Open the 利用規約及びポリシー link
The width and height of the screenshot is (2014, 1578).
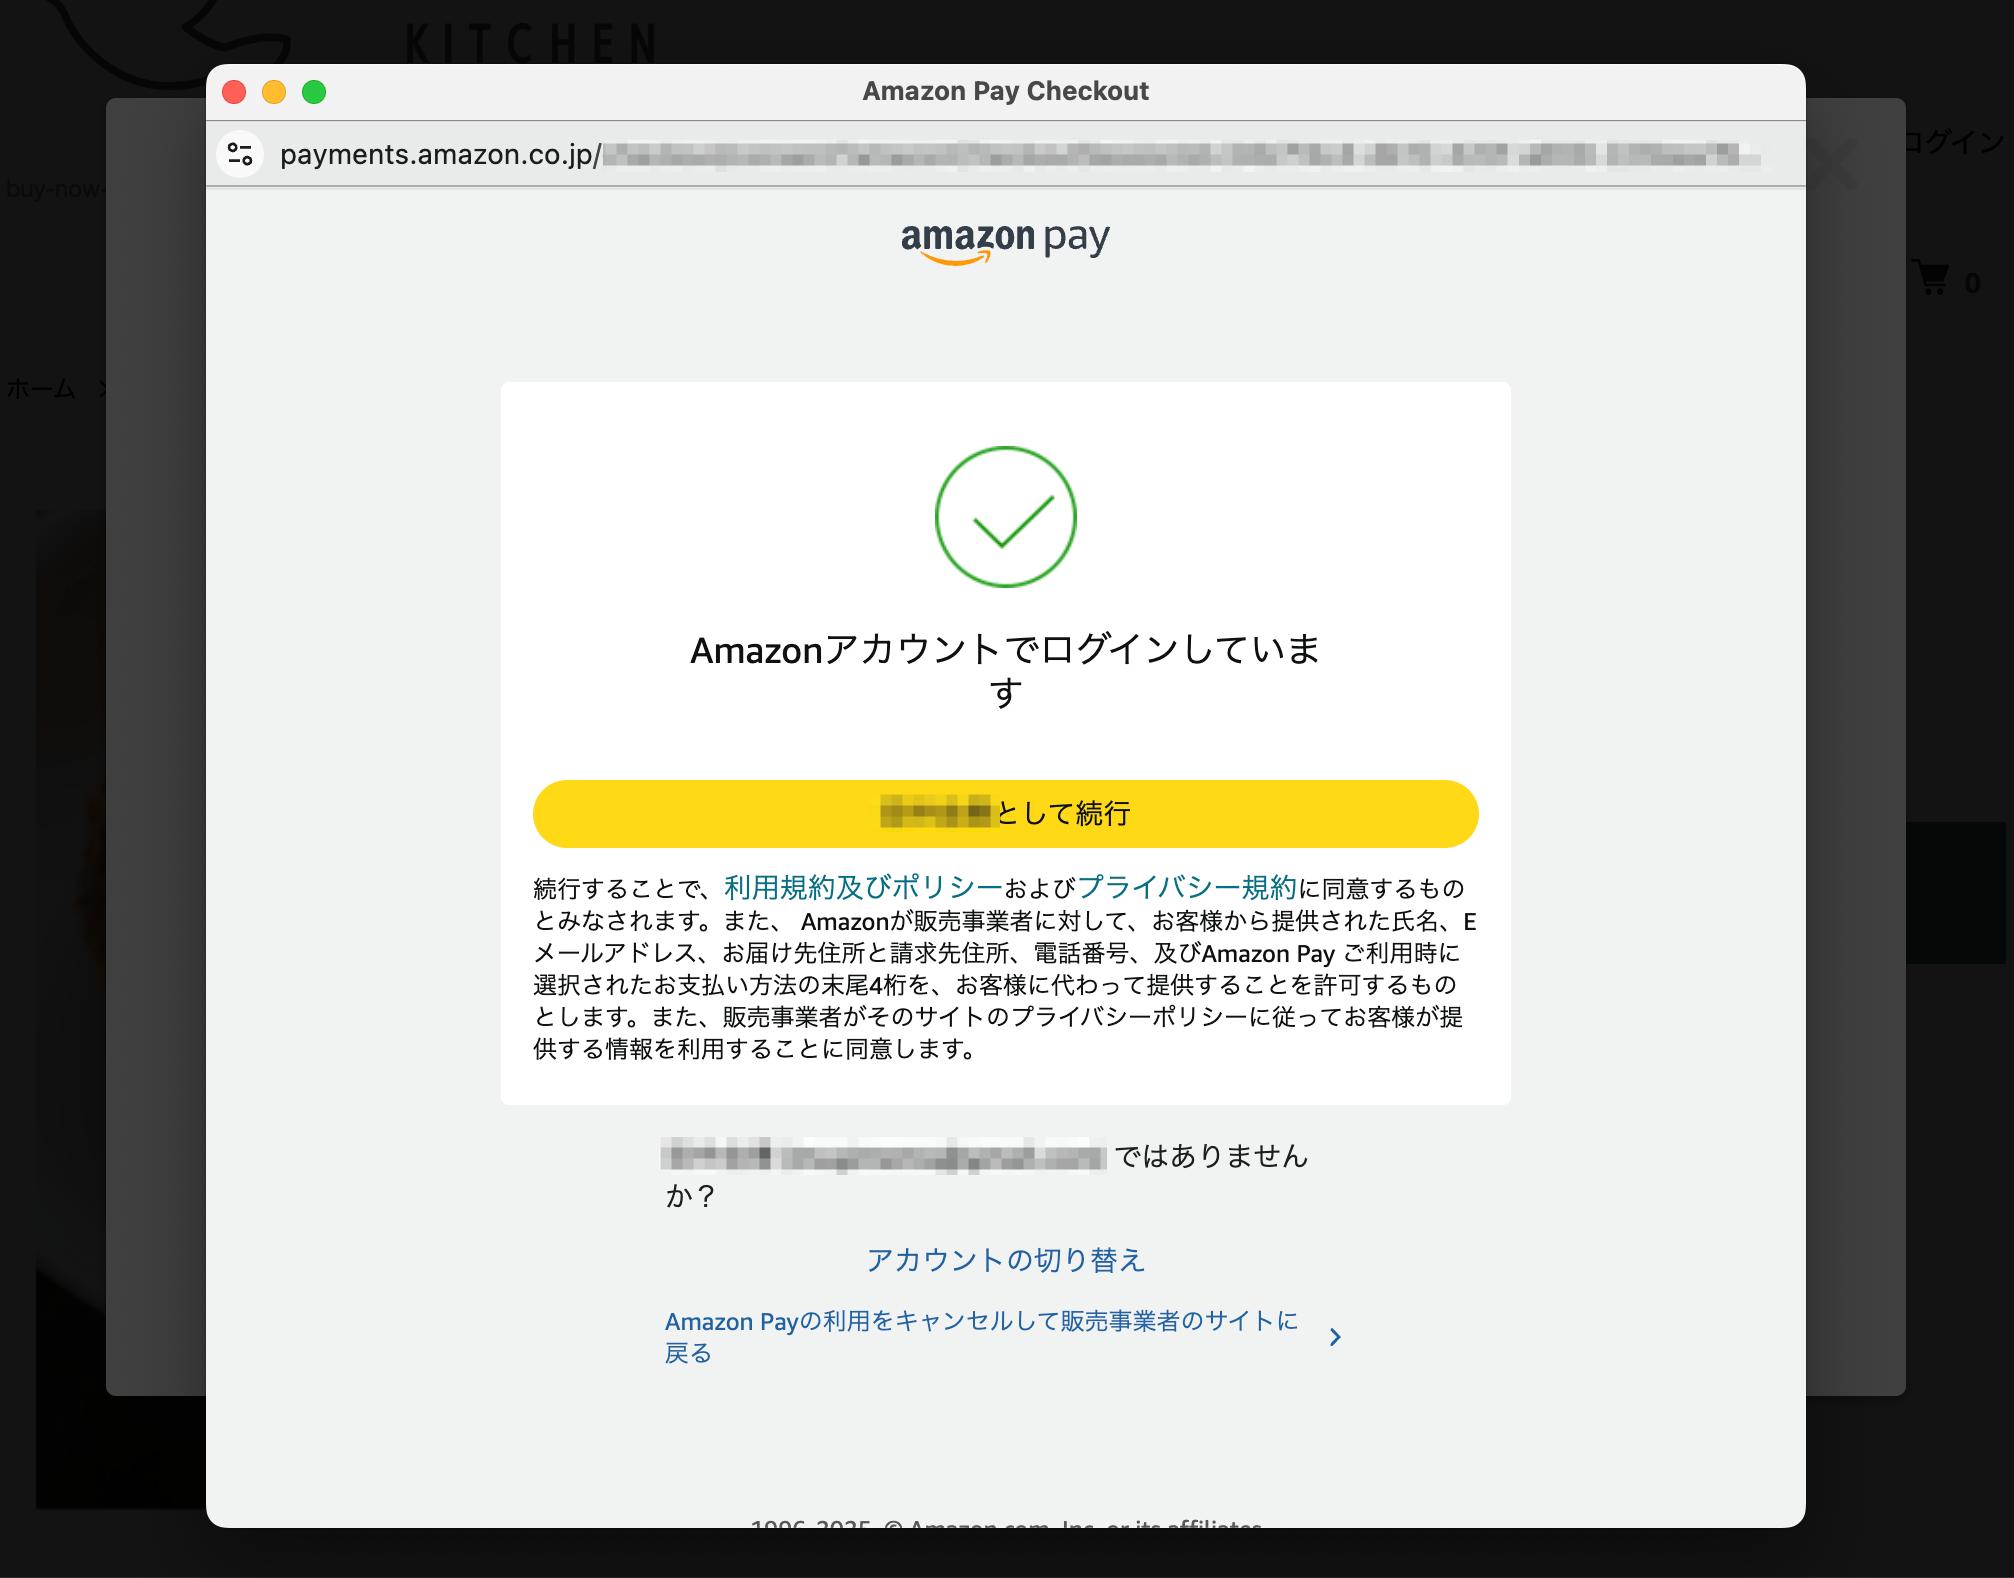(x=863, y=887)
